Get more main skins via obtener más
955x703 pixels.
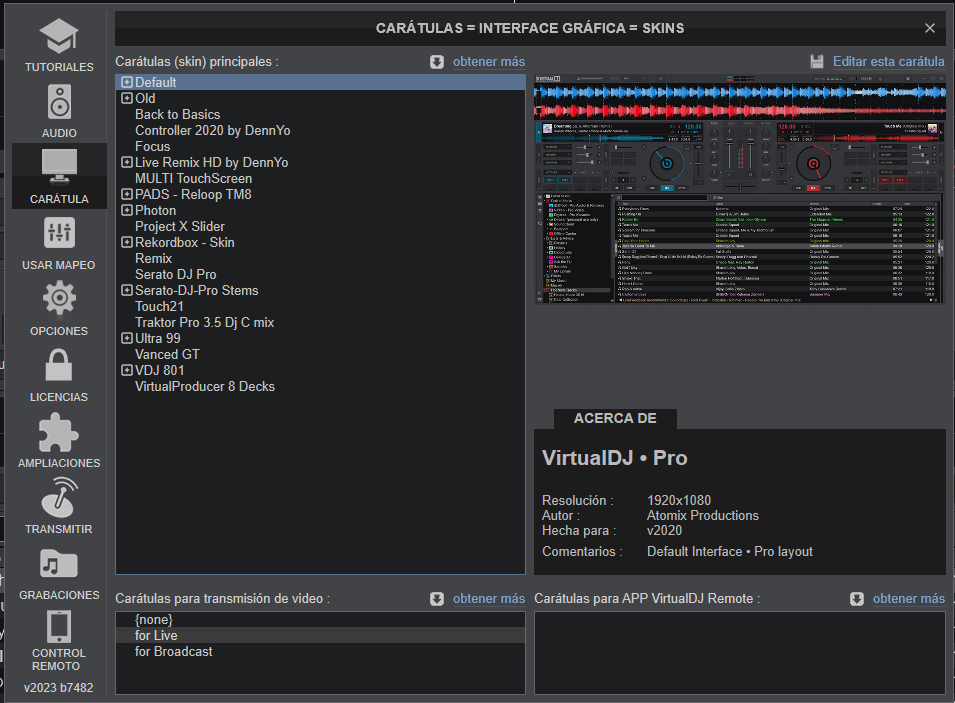[488, 62]
